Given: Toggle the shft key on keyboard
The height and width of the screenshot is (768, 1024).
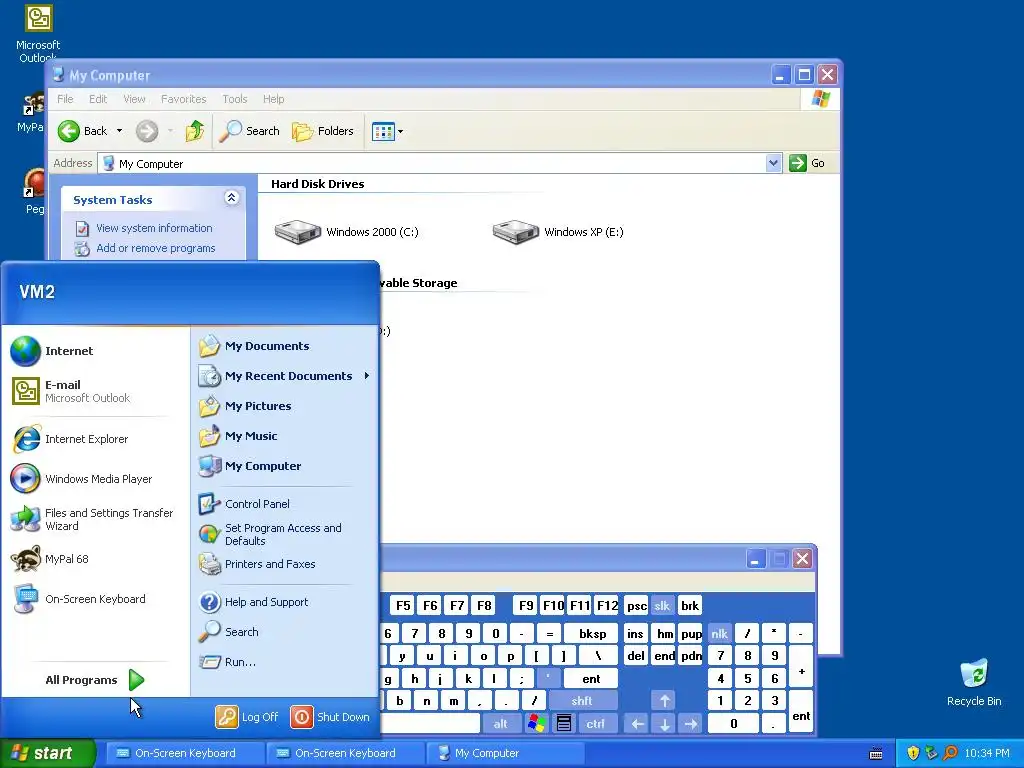Looking at the screenshot, I should point(582,701).
